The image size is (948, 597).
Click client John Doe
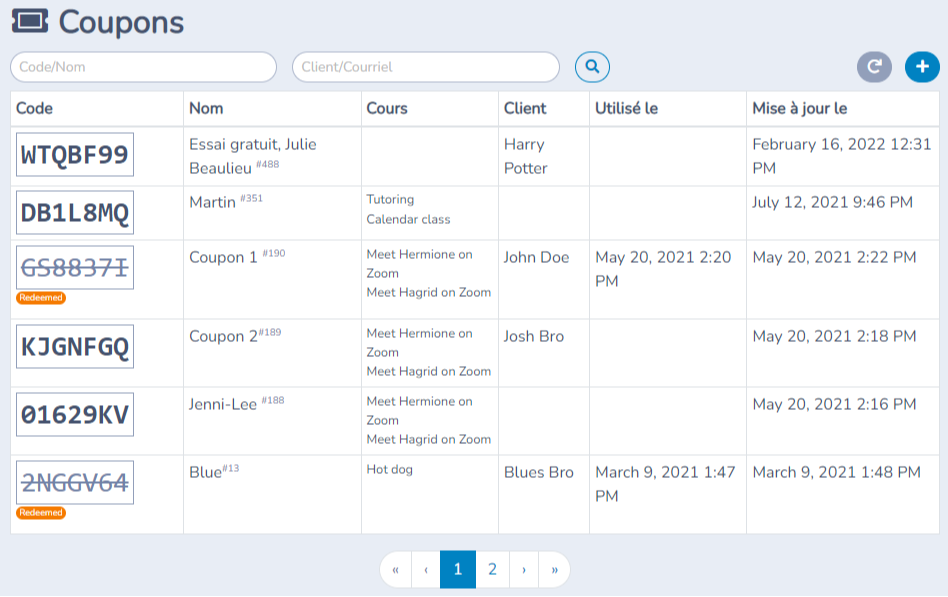pyautogui.click(x=536, y=257)
